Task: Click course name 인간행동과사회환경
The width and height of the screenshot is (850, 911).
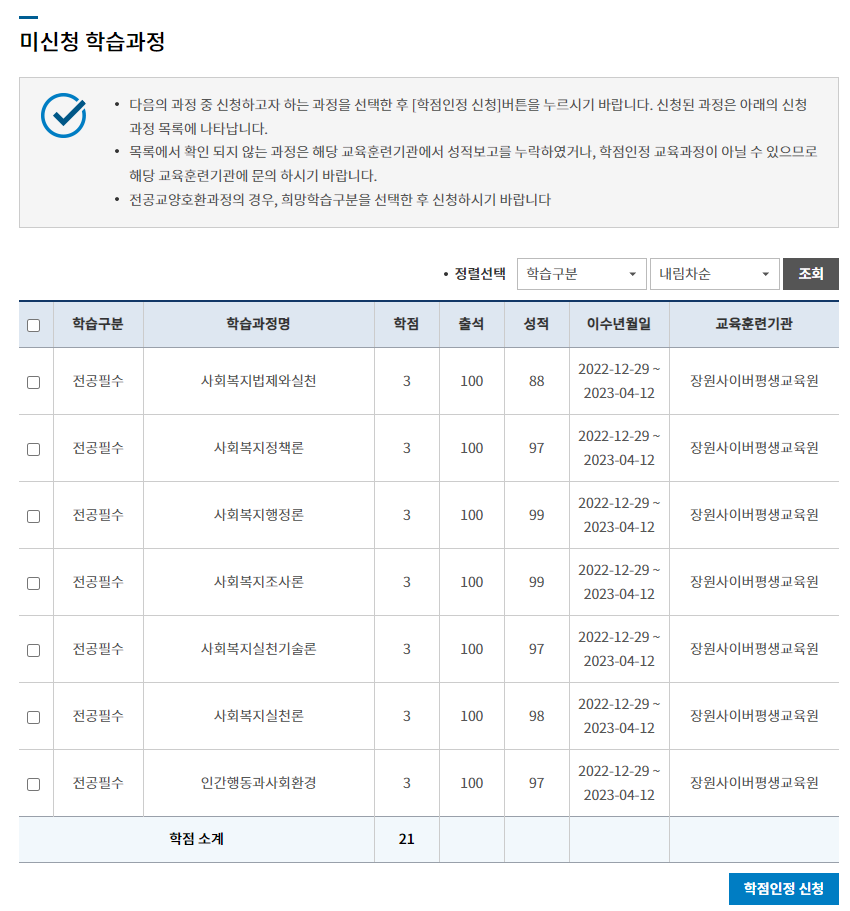Action: tap(259, 783)
